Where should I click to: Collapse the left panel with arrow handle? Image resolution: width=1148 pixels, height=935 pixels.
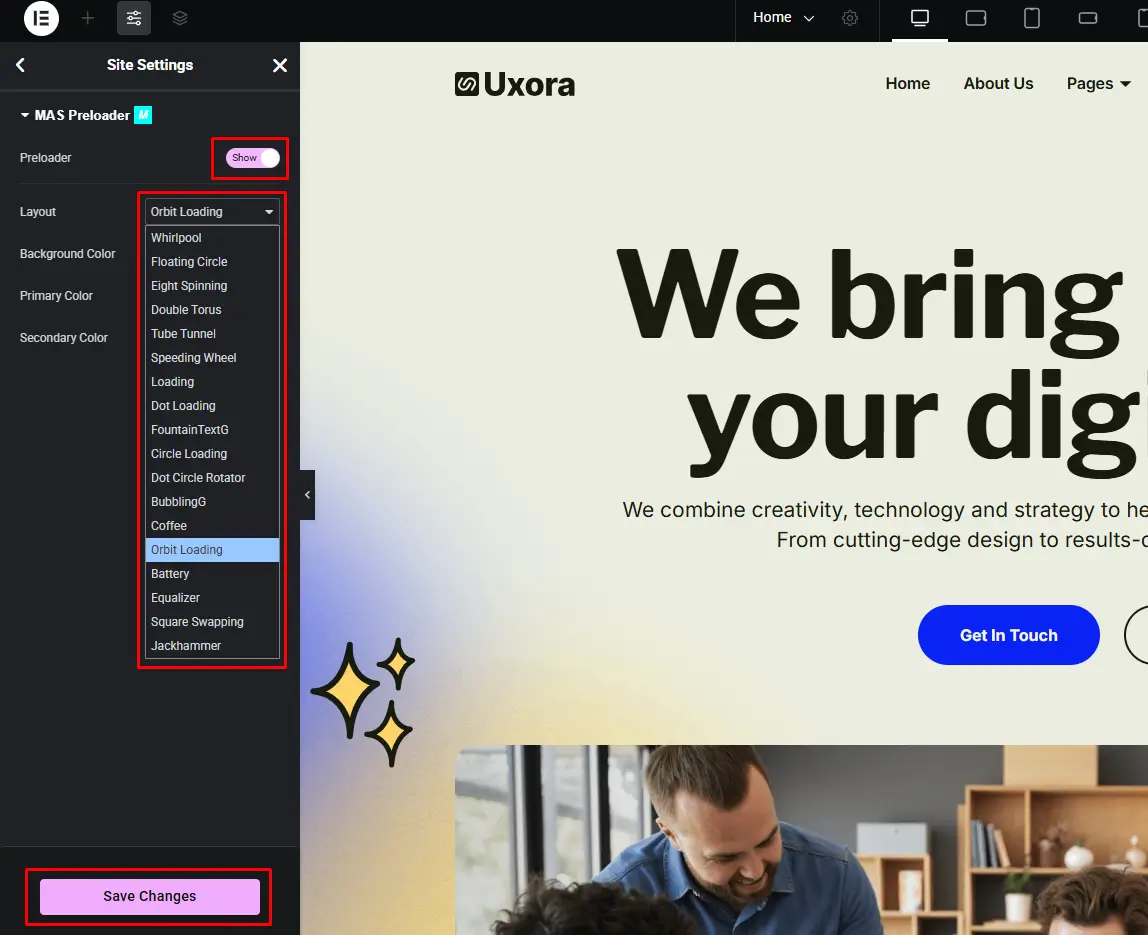pos(308,495)
